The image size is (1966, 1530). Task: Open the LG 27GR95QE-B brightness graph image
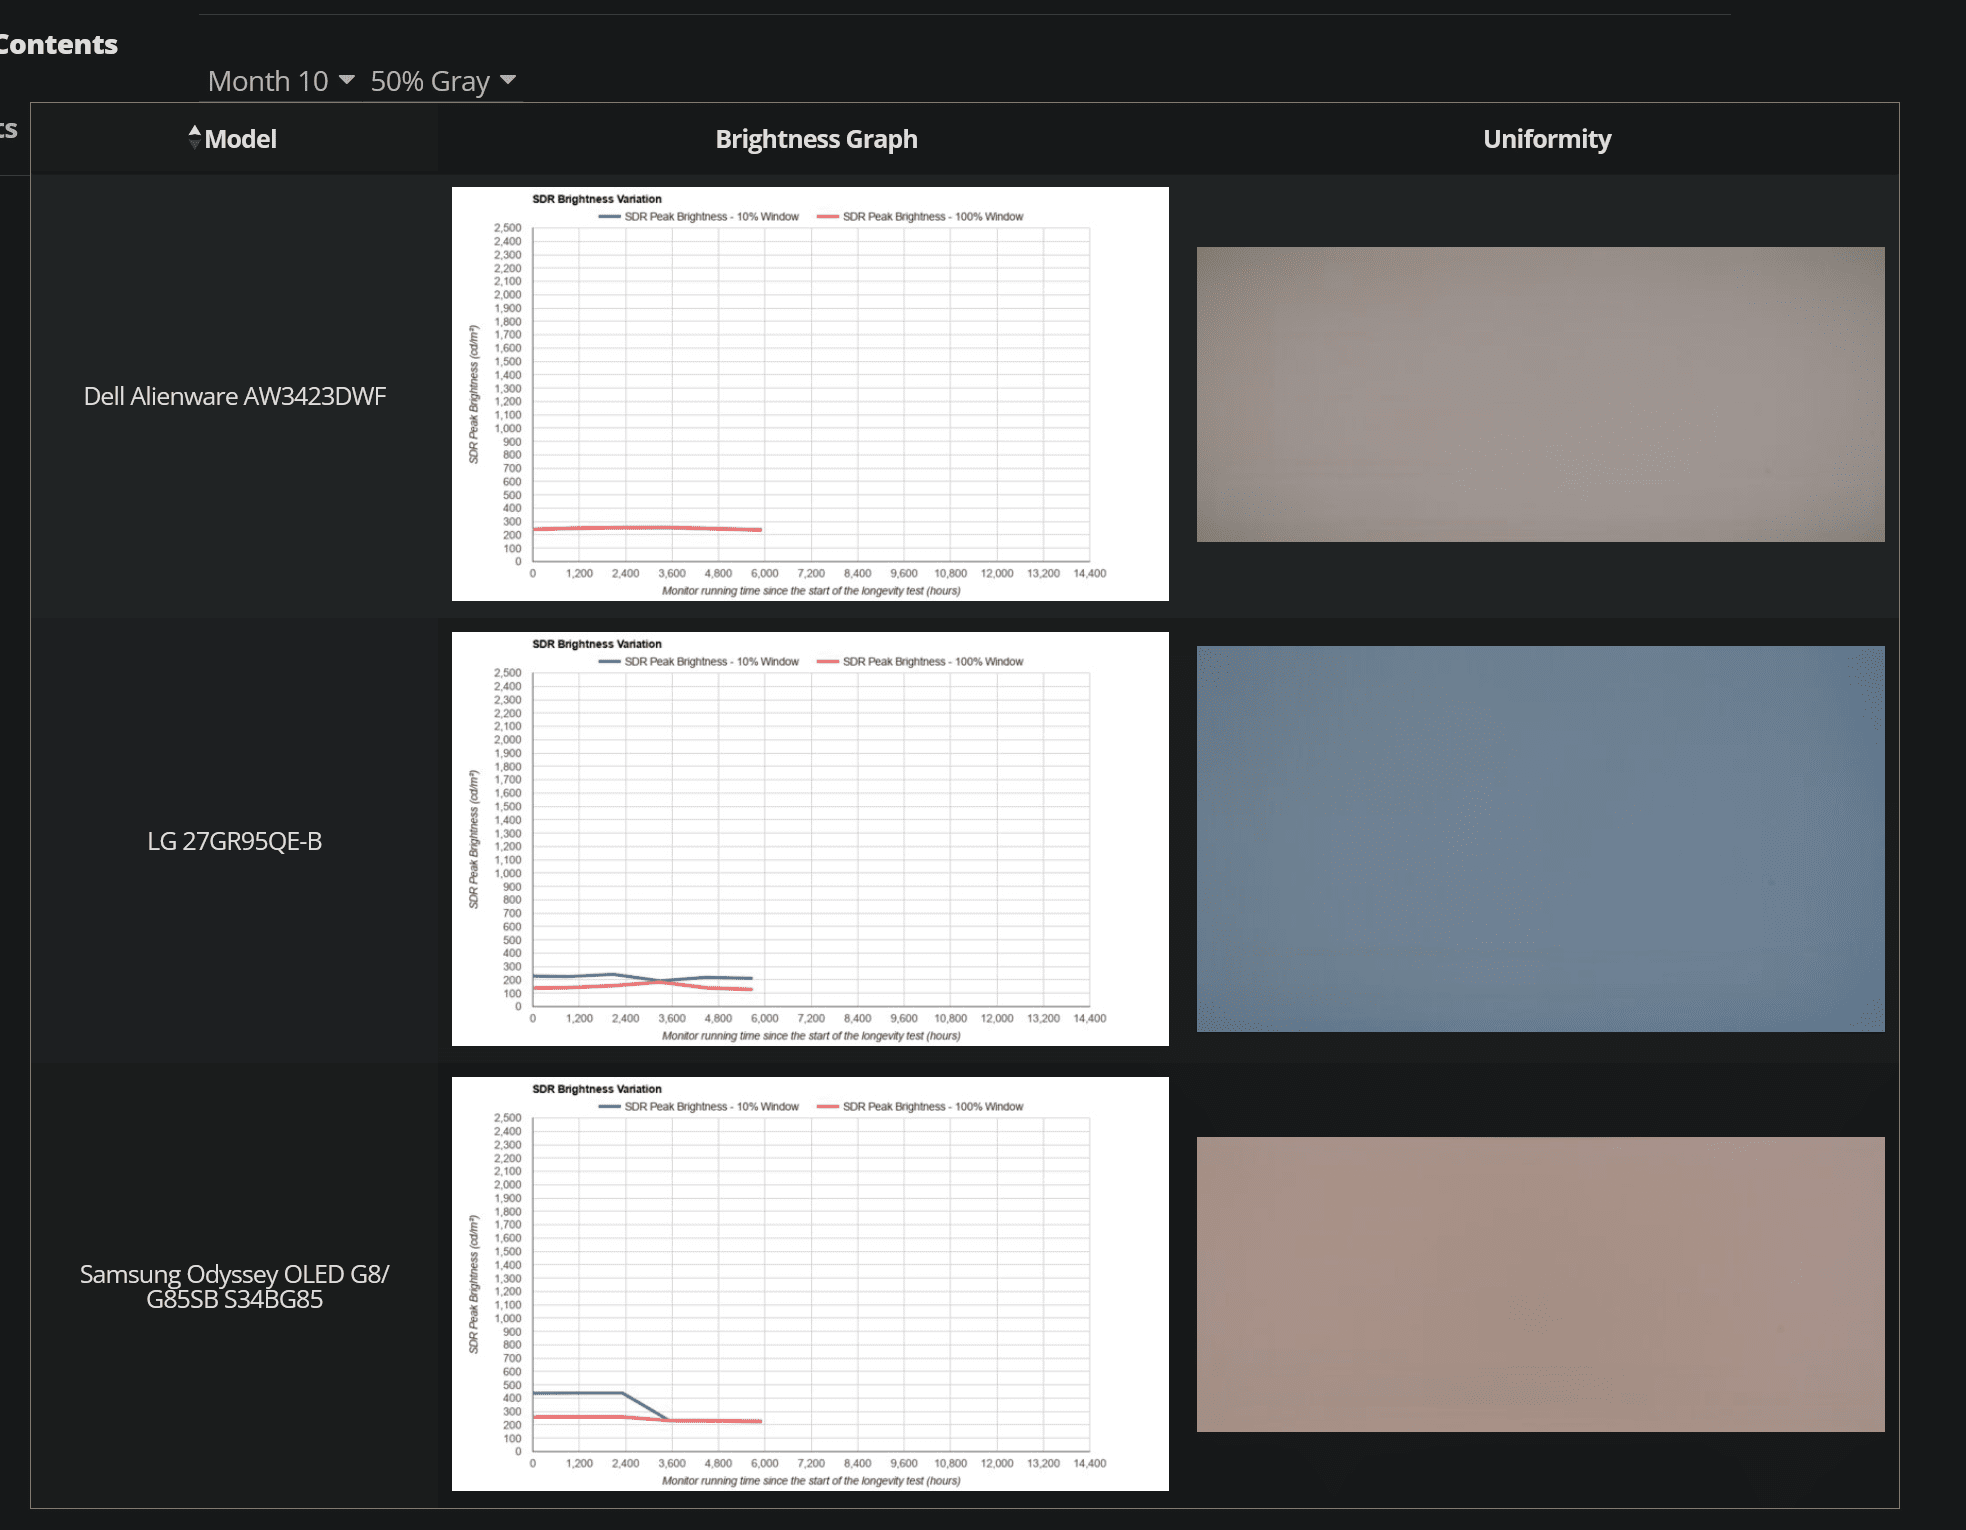click(x=810, y=839)
